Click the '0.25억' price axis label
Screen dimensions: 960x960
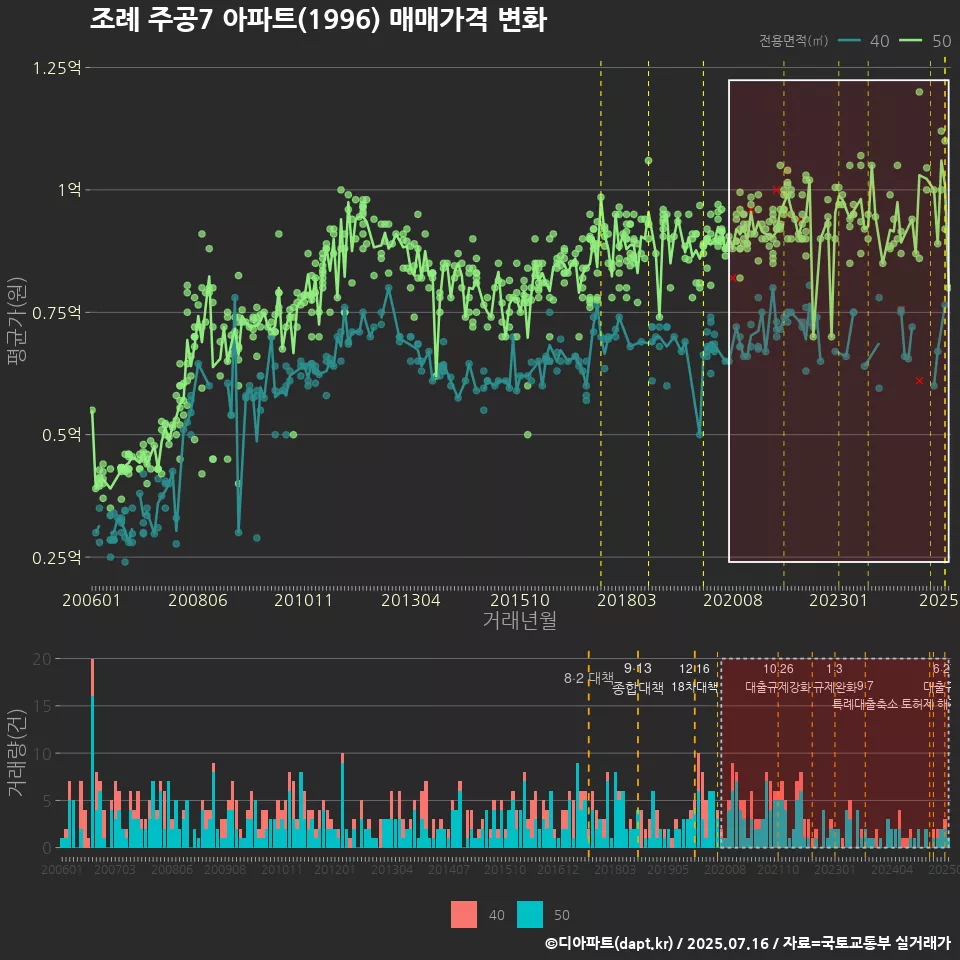point(56,558)
